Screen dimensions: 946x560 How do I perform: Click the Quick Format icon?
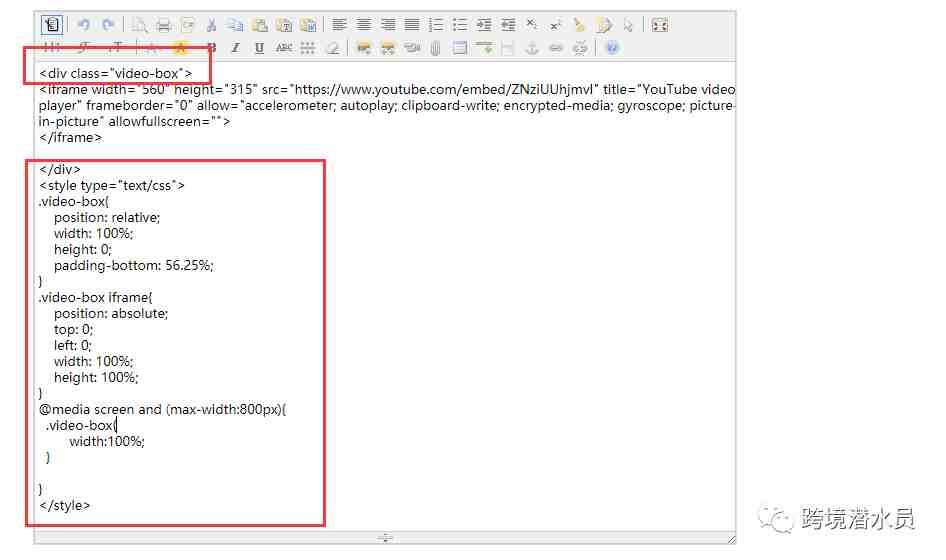(x=604, y=25)
